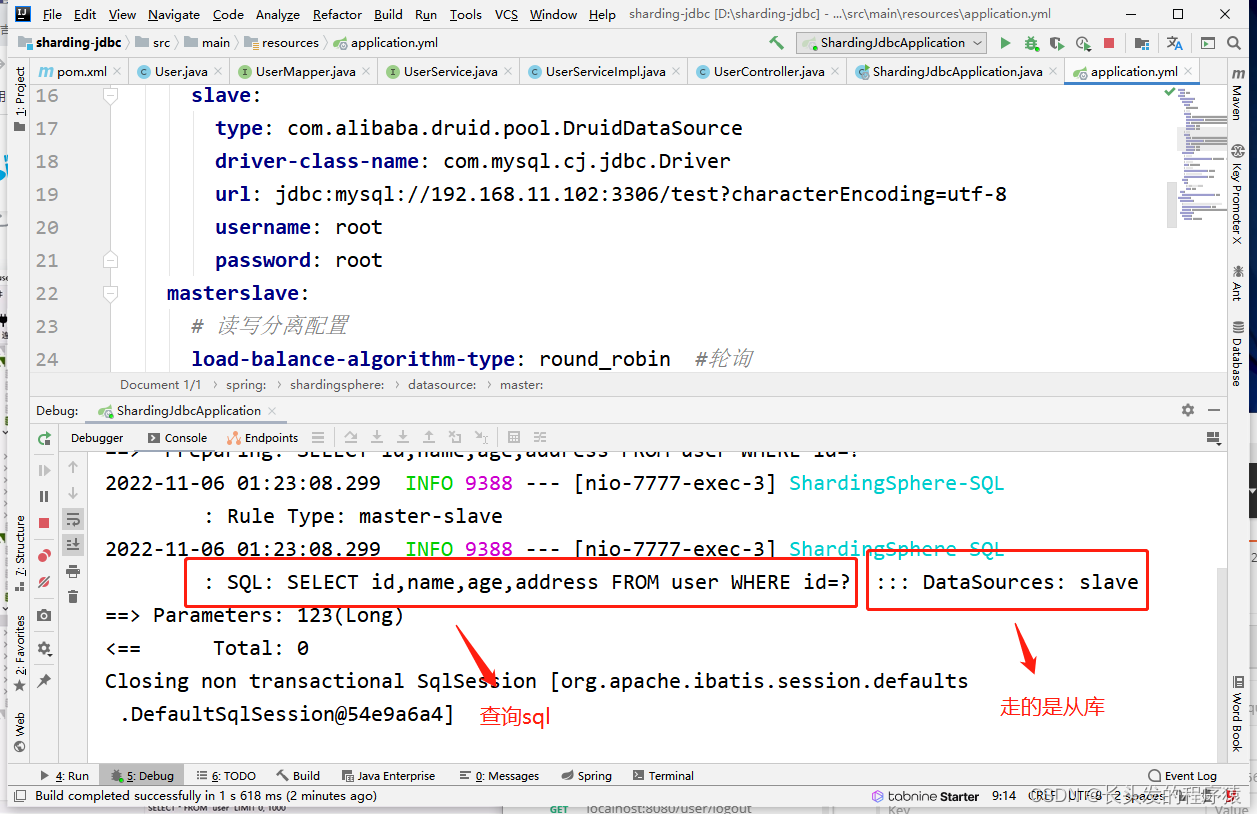Select the printer icon in the debug panel
The width and height of the screenshot is (1257, 814).
click(x=73, y=573)
